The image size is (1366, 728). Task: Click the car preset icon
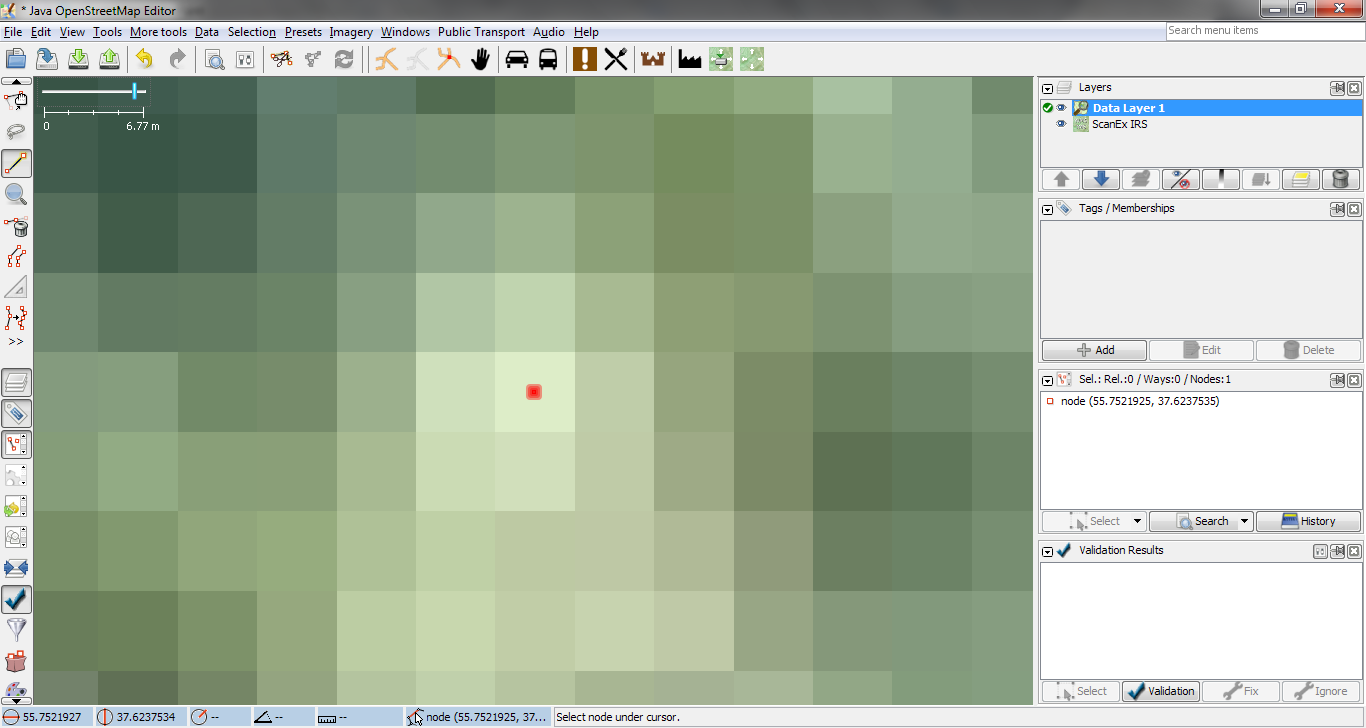click(x=517, y=59)
